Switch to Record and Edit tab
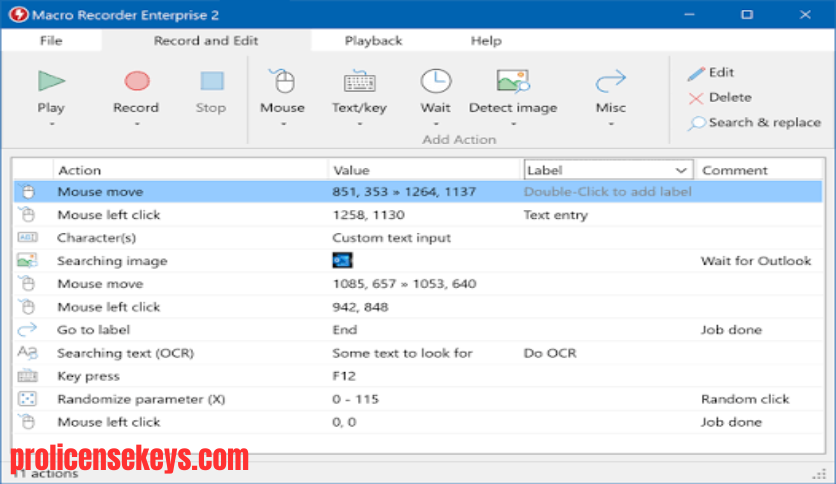The height and width of the screenshot is (484, 836). click(x=206, y=41)
